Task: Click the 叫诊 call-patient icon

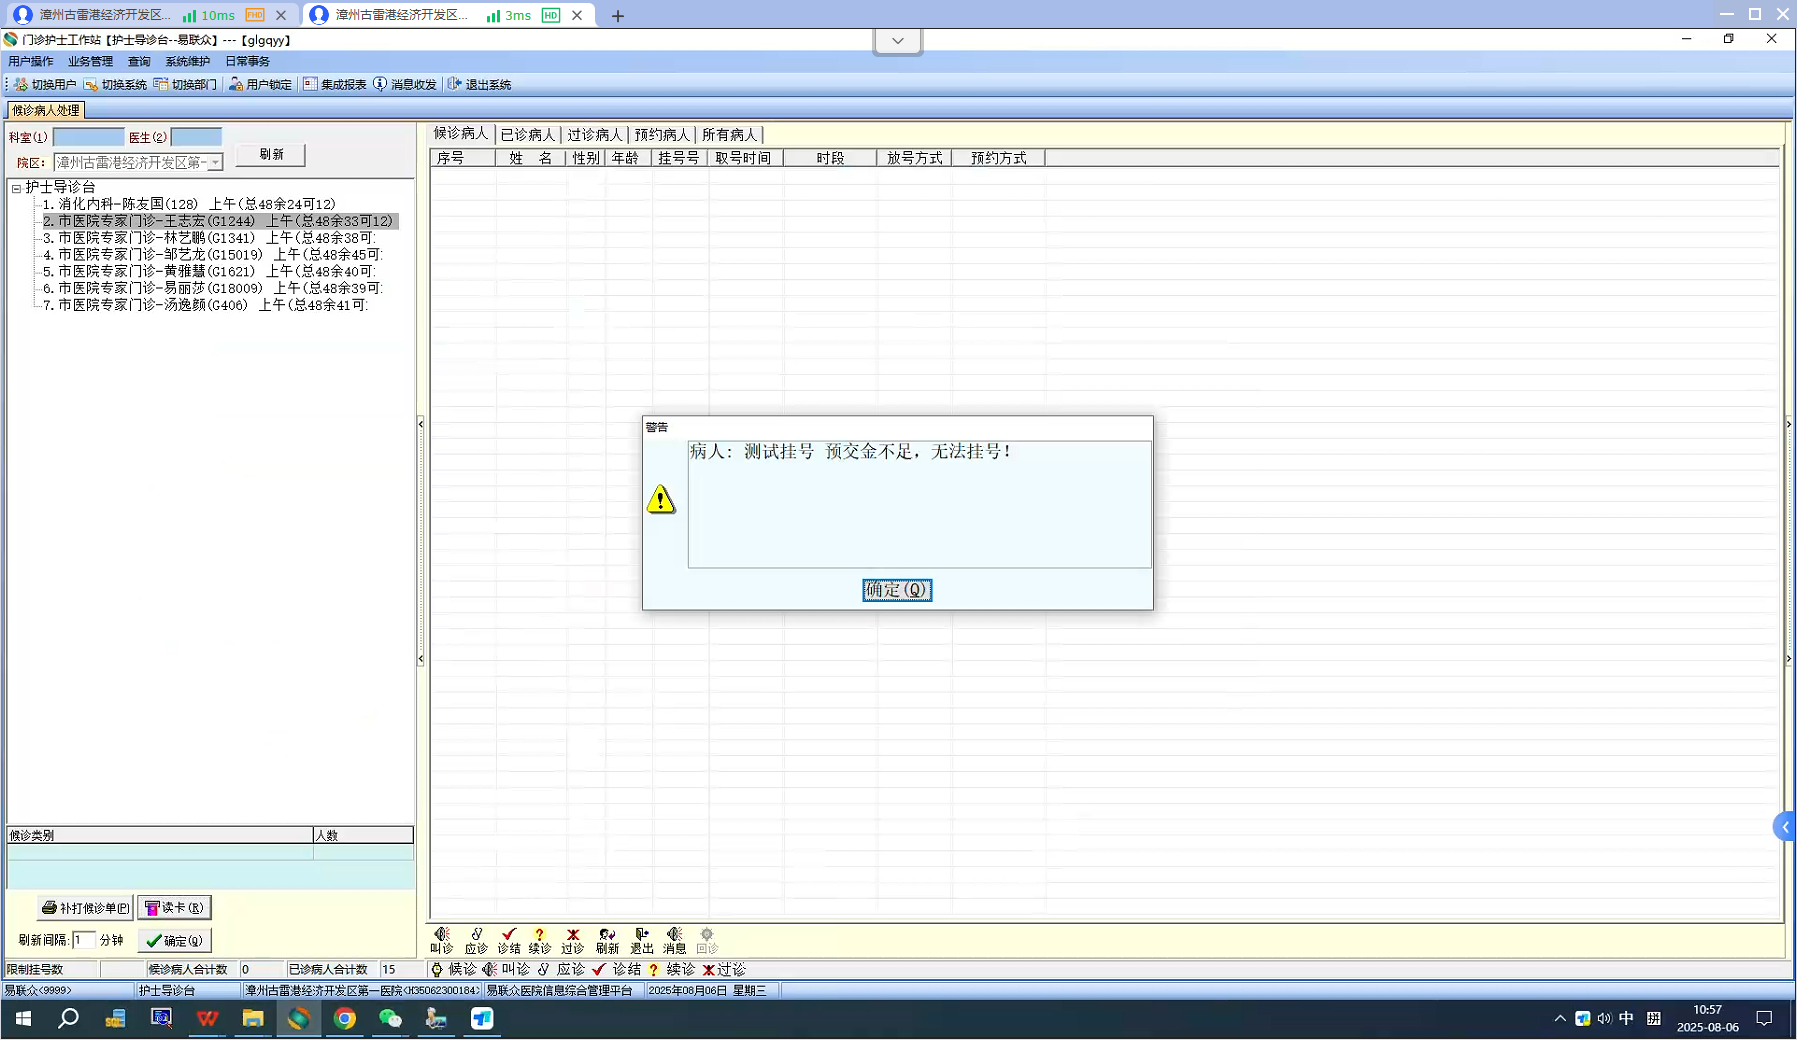Action: pyautogui.click(x=442, y=940)
